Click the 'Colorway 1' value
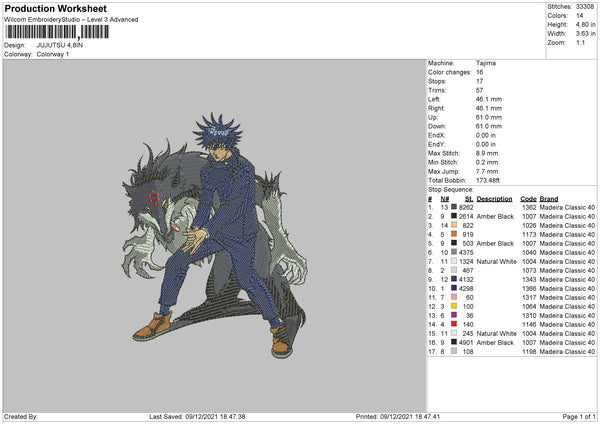600x424 pixels. 53,54
